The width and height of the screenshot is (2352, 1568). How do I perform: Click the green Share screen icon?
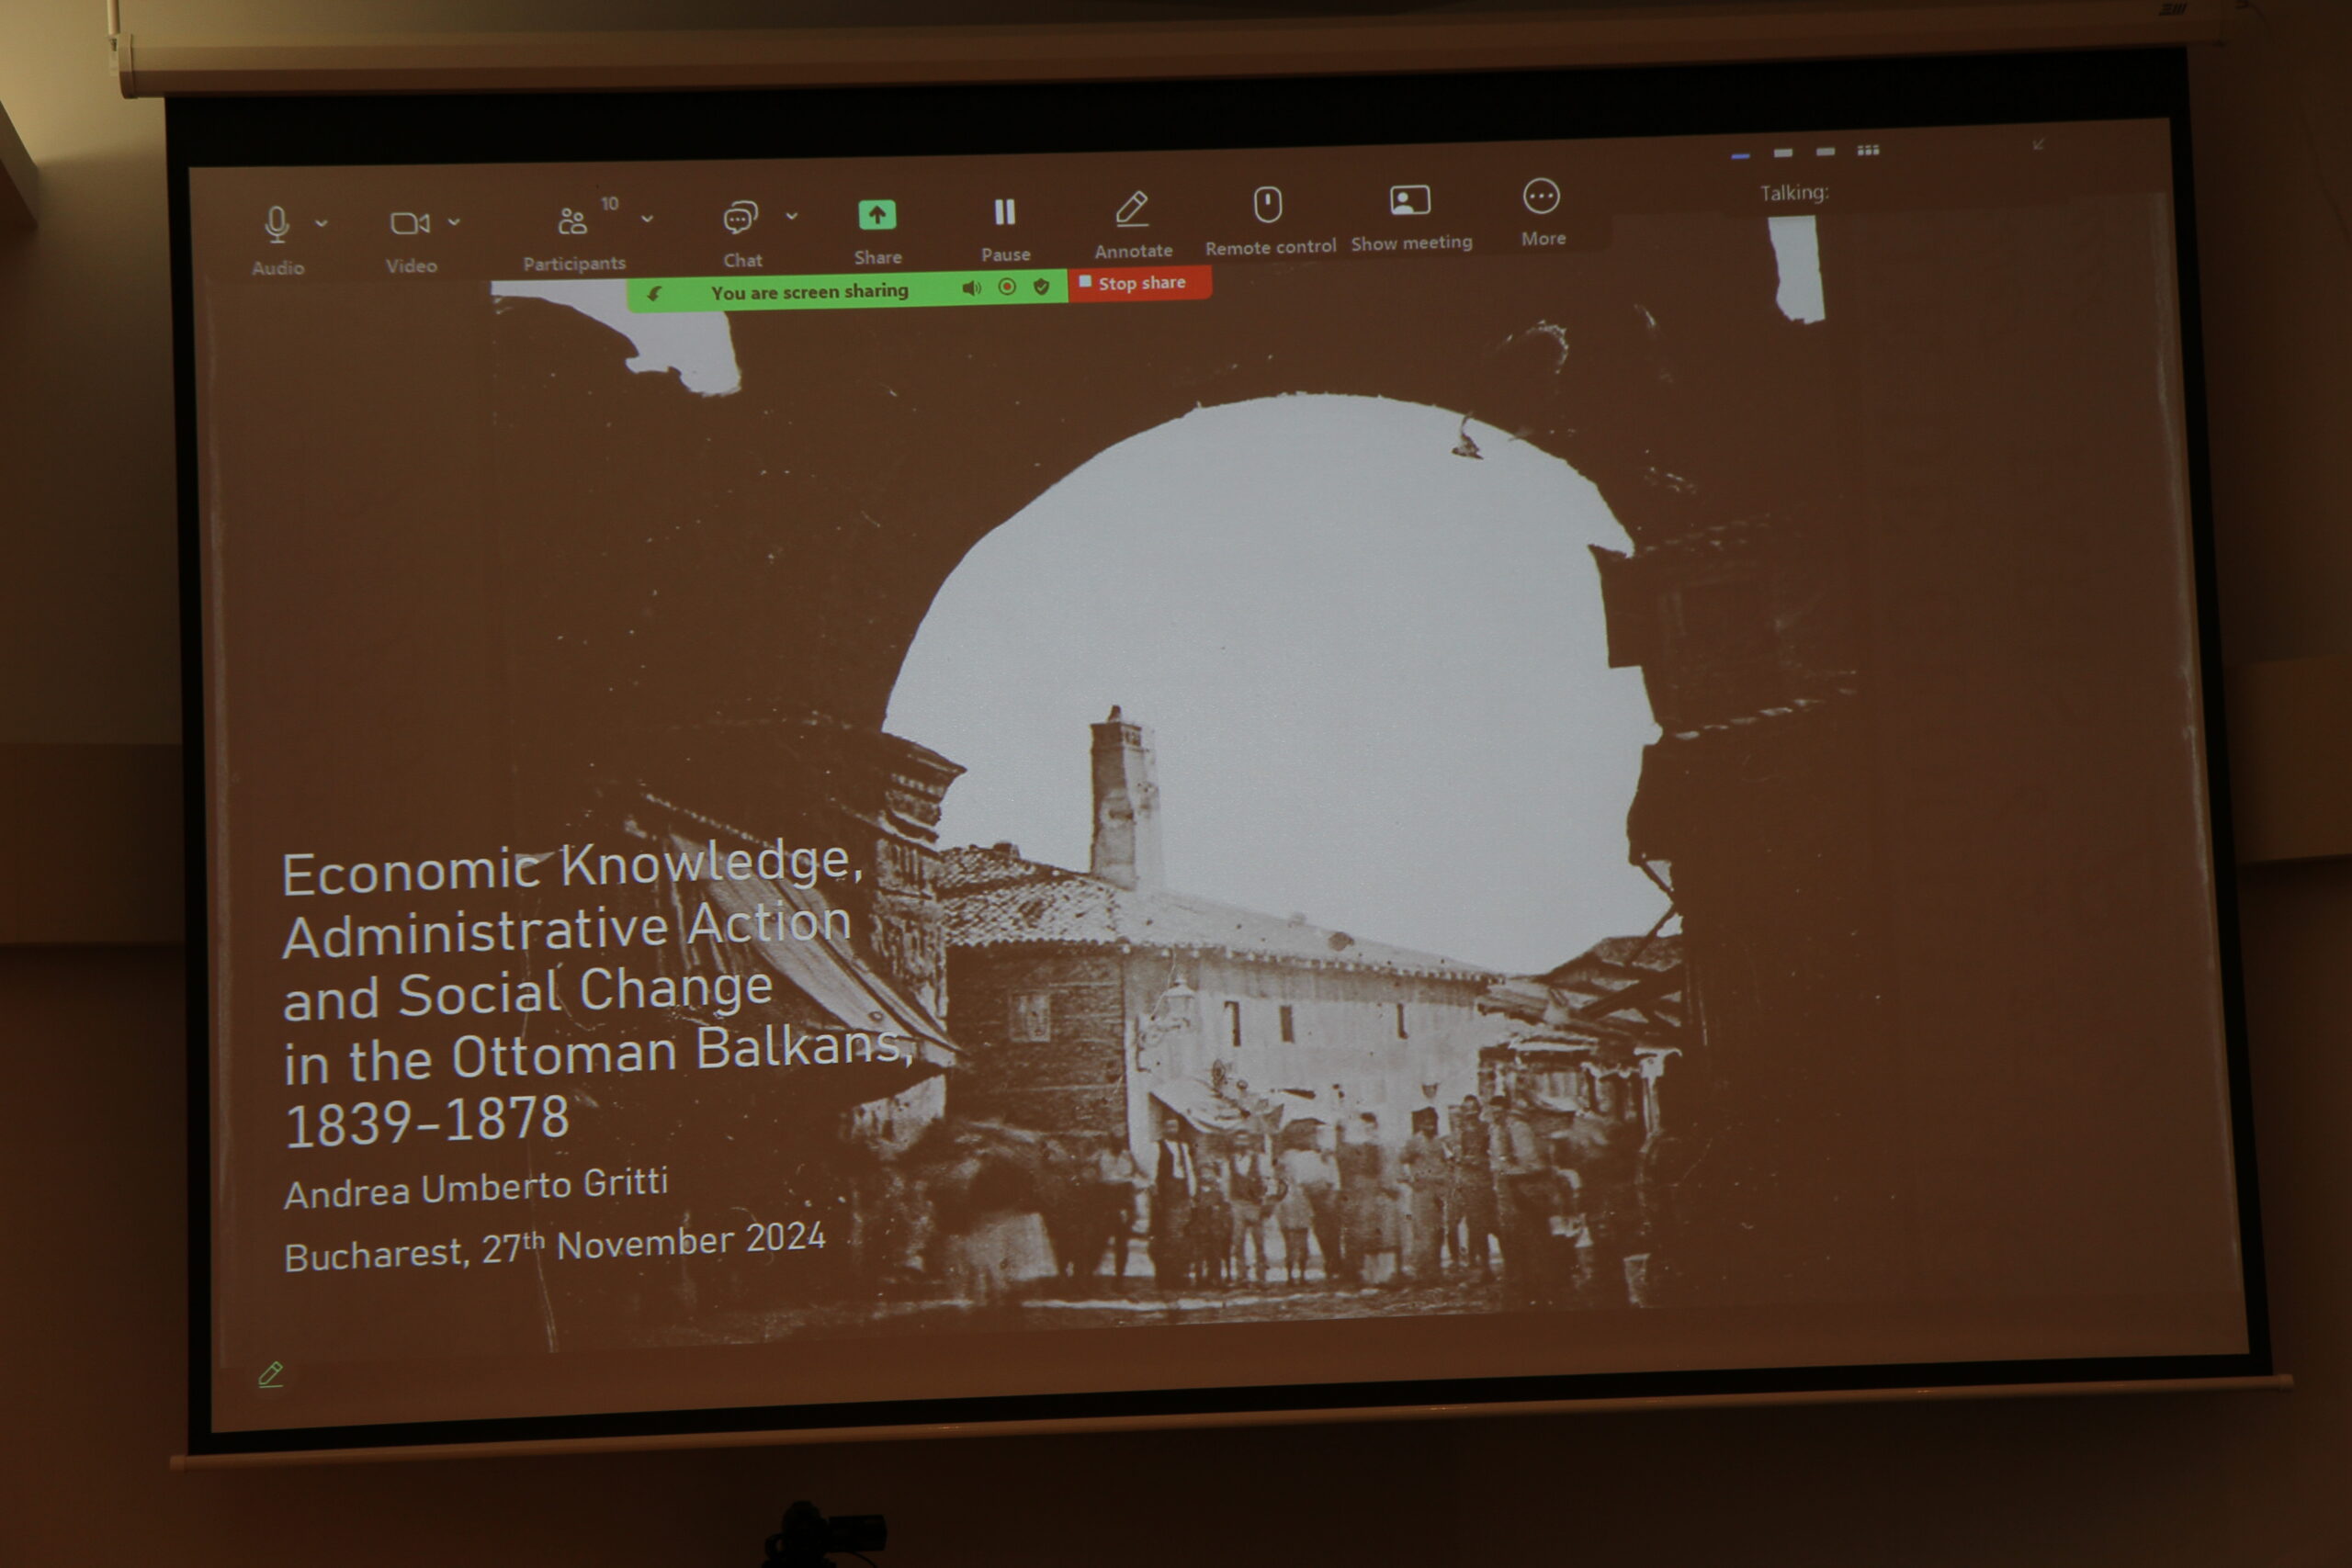click(x=877, y=215)
